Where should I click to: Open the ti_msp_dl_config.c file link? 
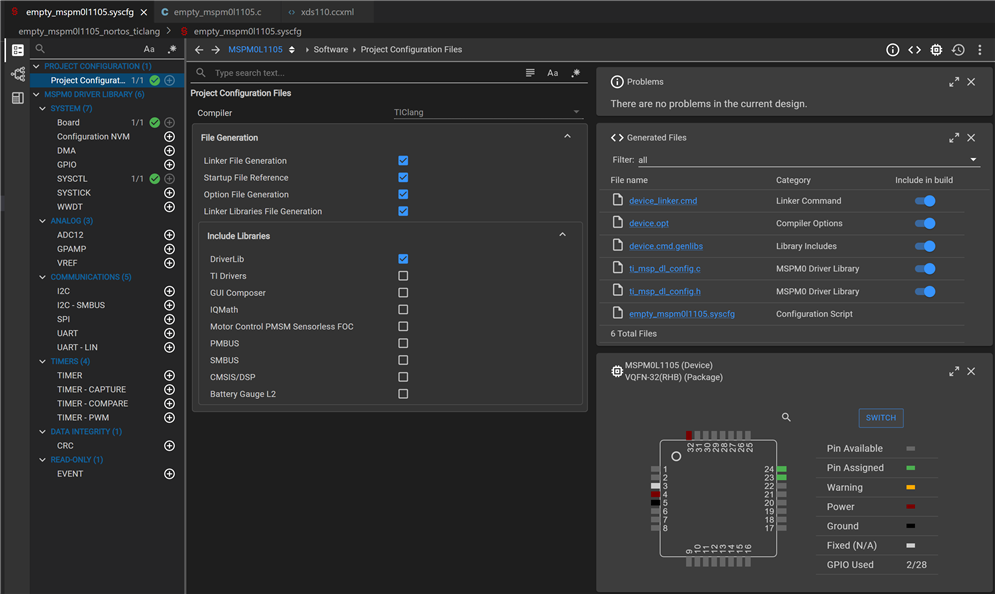click(x=665, y=269)
